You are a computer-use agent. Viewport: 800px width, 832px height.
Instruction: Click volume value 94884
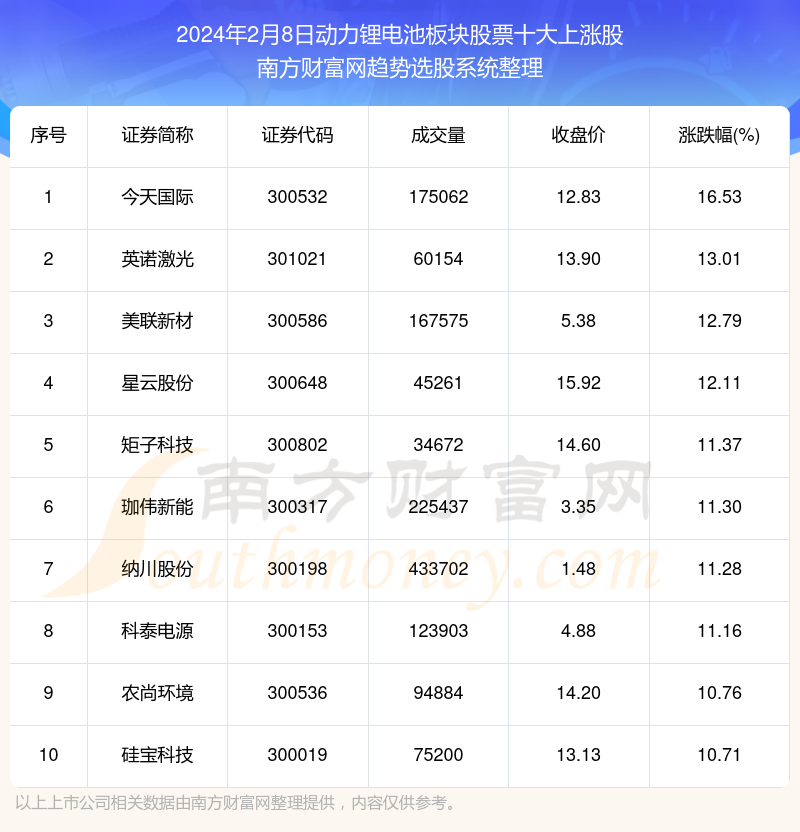coord(438,693)
